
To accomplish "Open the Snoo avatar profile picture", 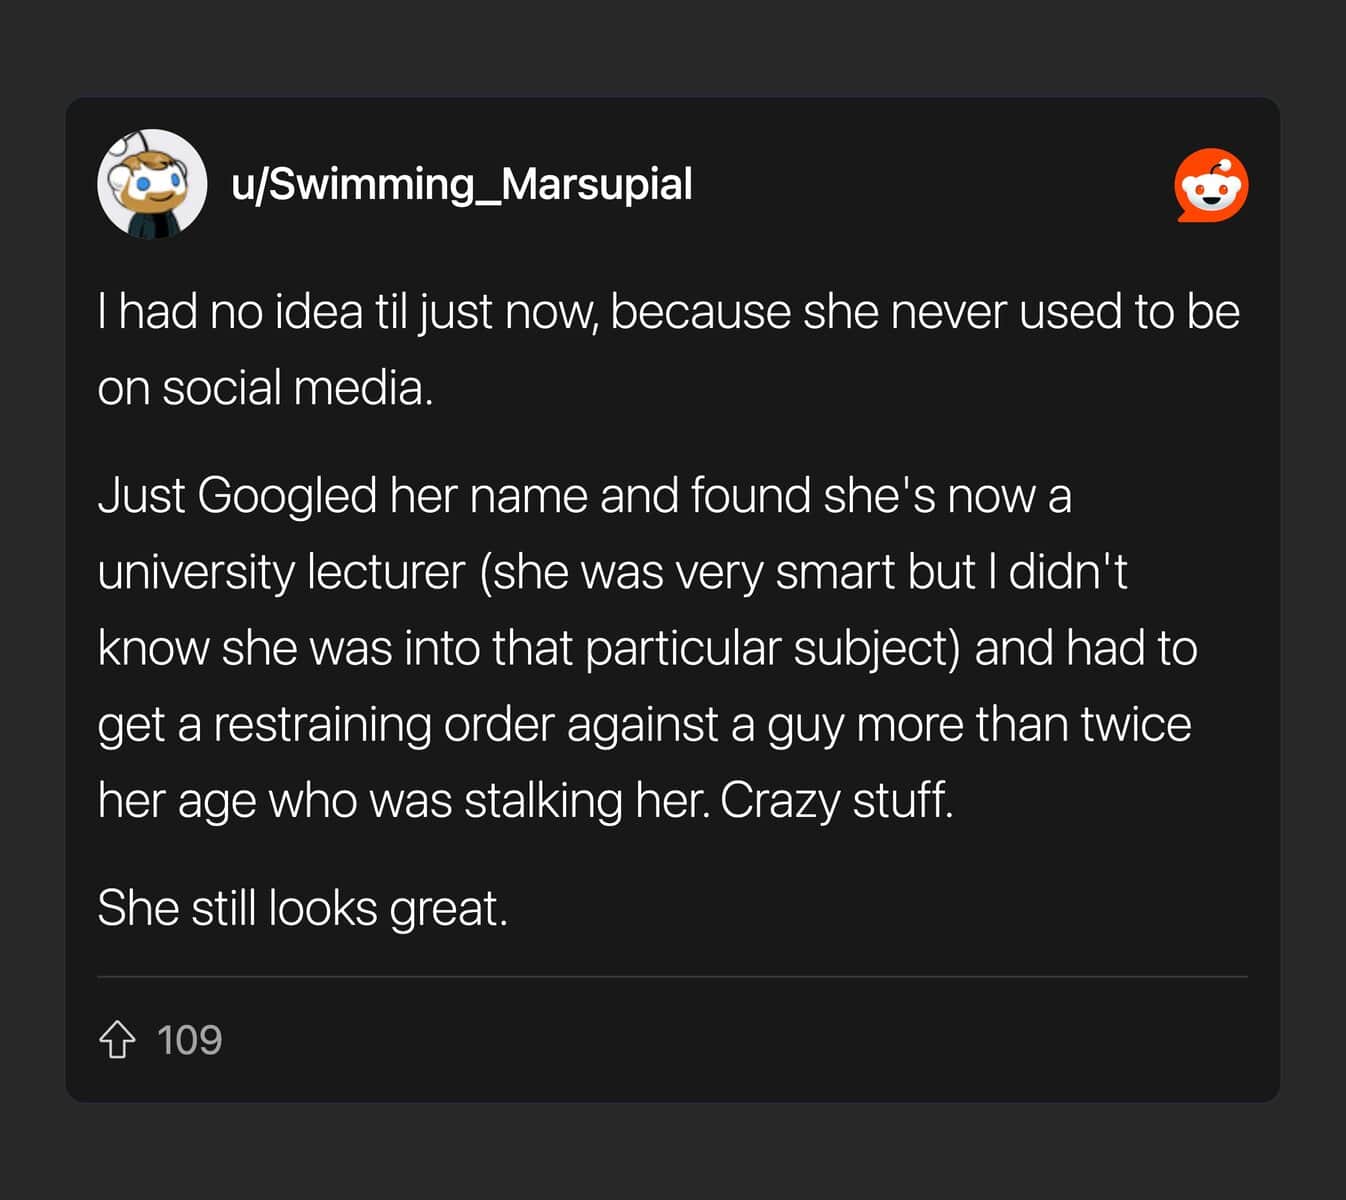I will [152, 184].
